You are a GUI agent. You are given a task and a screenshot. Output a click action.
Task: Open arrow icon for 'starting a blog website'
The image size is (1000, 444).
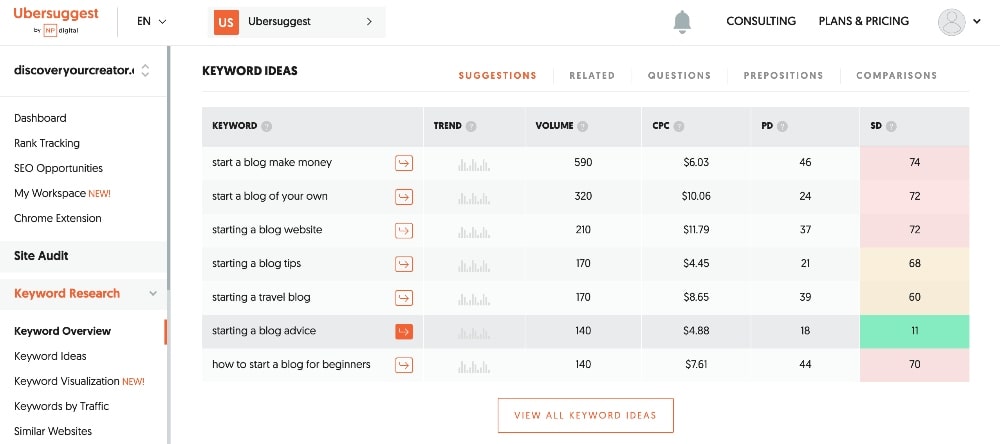click(404, 230)
